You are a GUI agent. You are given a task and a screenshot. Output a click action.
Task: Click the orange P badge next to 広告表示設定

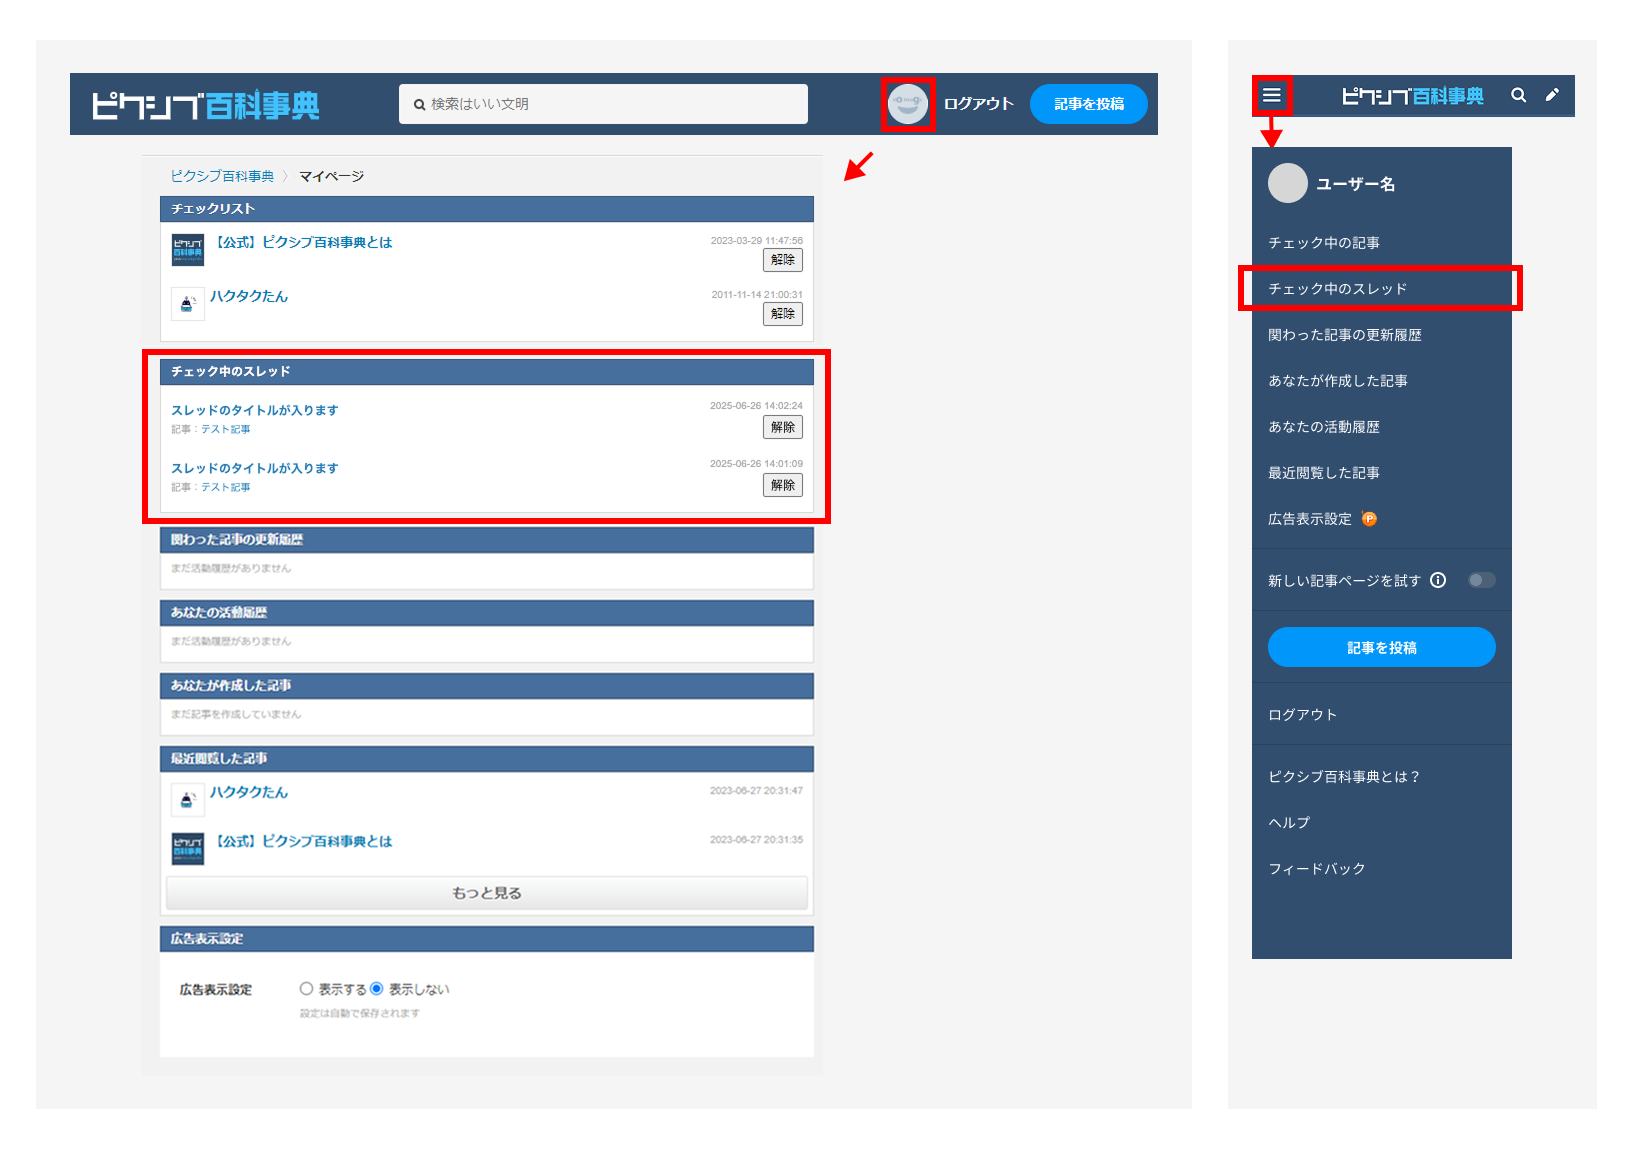pyautogui.click(x=1370, y=519)
